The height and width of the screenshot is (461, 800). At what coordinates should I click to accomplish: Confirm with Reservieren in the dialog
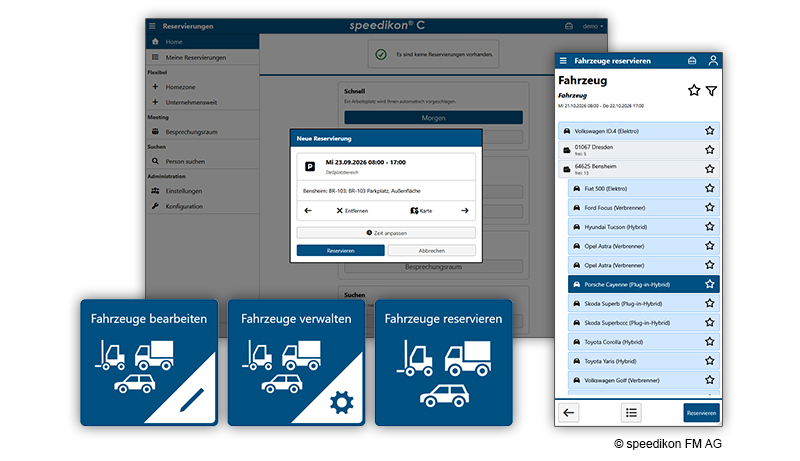[340, 250]
